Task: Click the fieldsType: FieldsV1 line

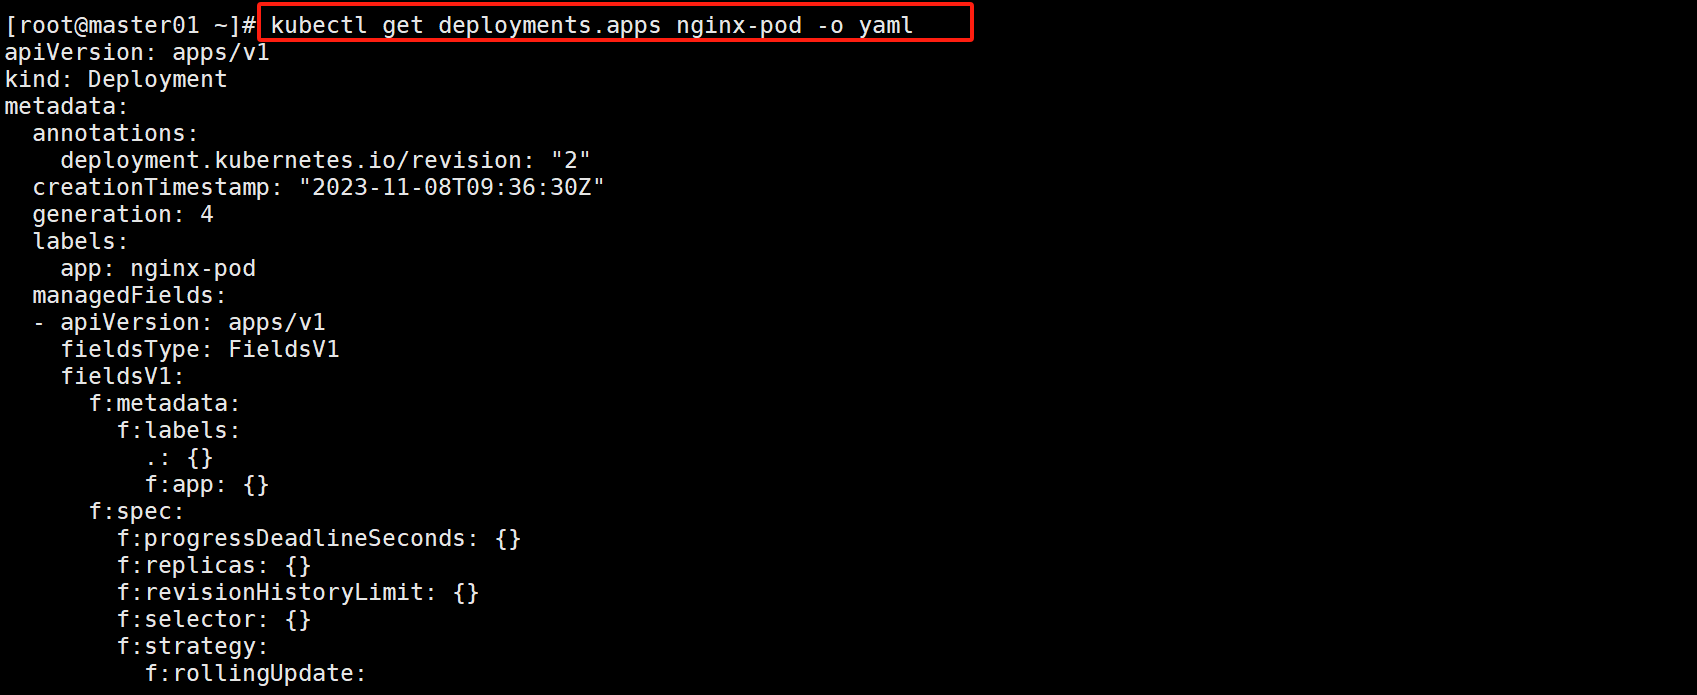Action: [200, 349]
